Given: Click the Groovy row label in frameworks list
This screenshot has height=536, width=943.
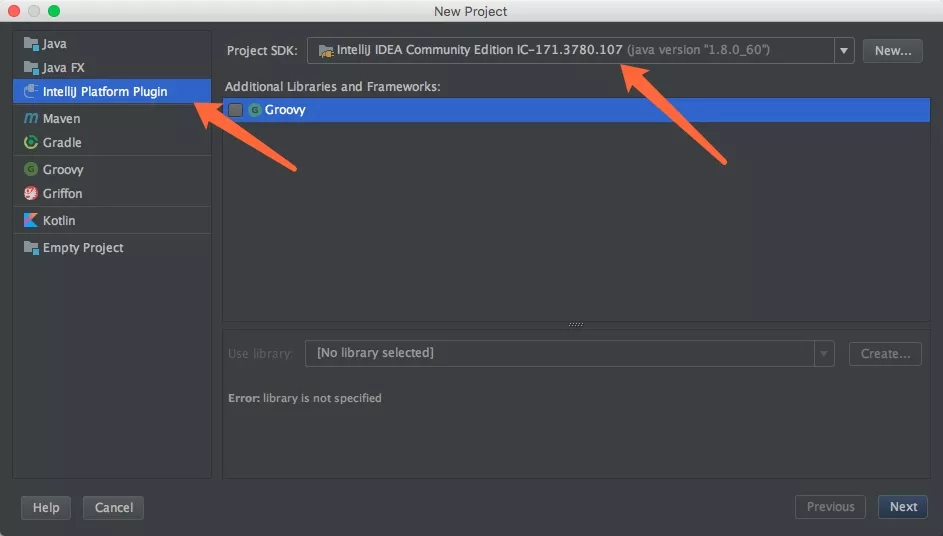Looking at the screenshot, I should (285, 109).
